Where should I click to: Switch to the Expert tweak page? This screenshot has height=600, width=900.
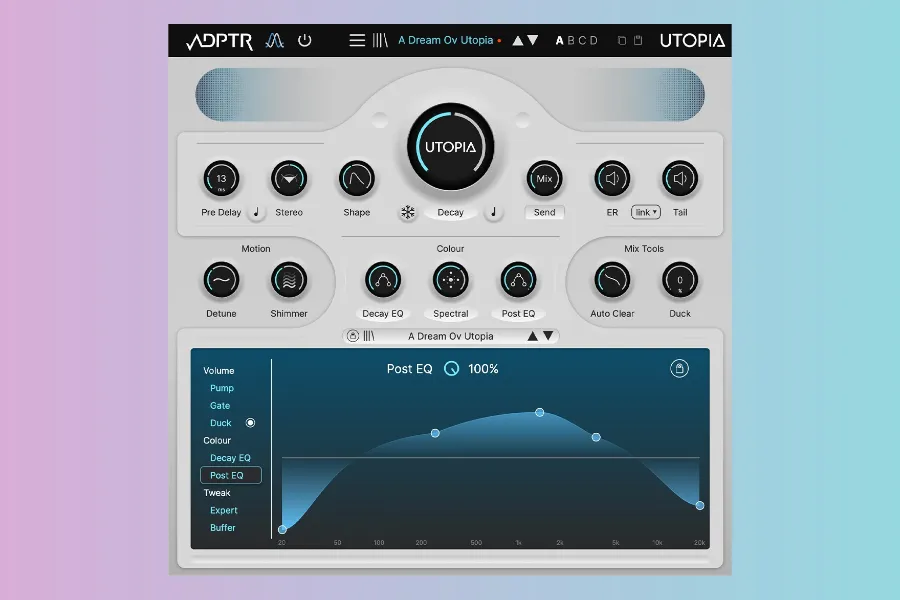click(224, 510)
